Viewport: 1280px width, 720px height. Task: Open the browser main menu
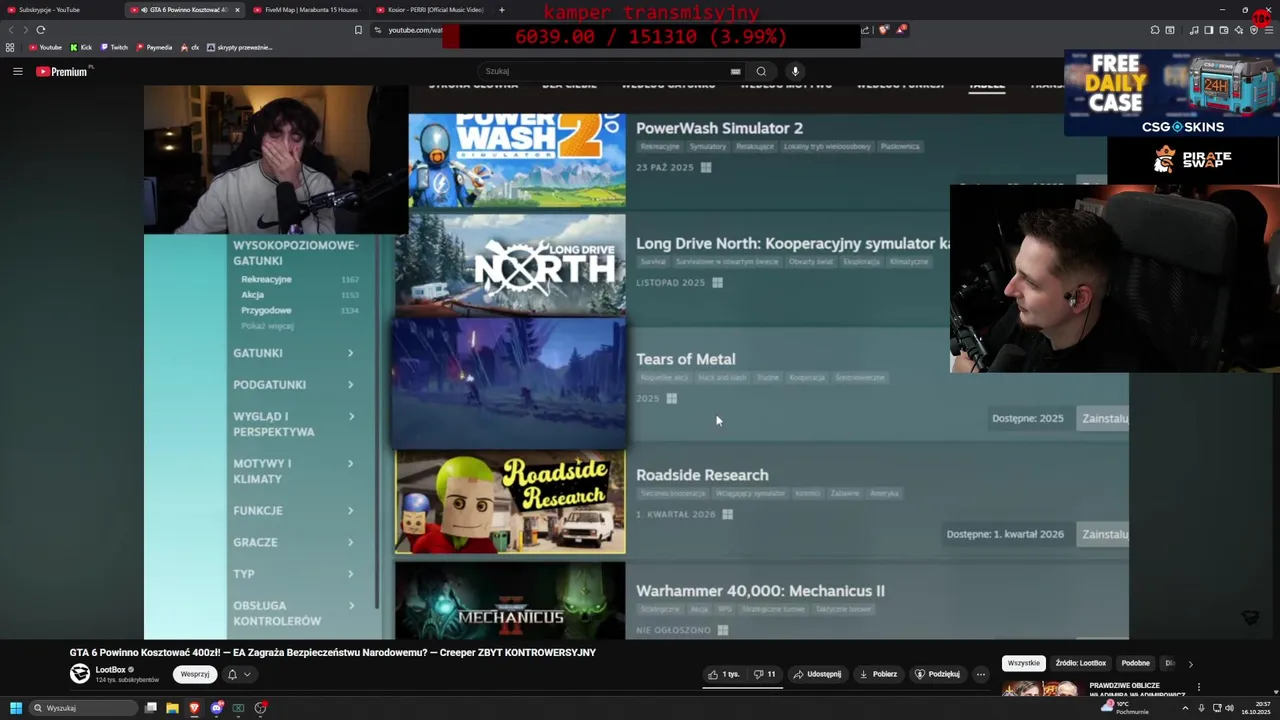[x=1270, y=30]
